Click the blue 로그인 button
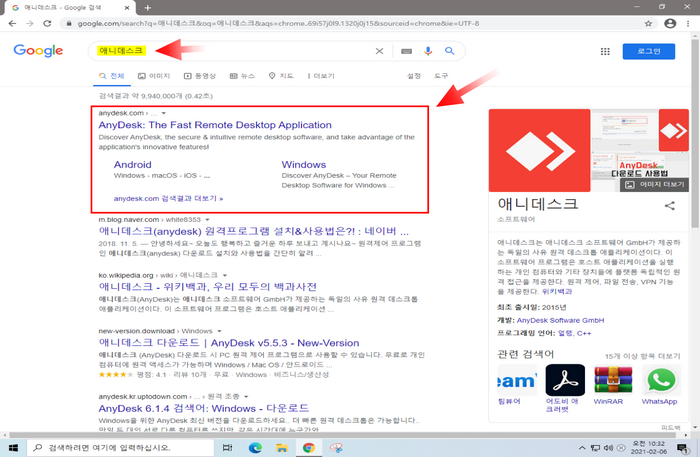700x457 pixels. 649,51
